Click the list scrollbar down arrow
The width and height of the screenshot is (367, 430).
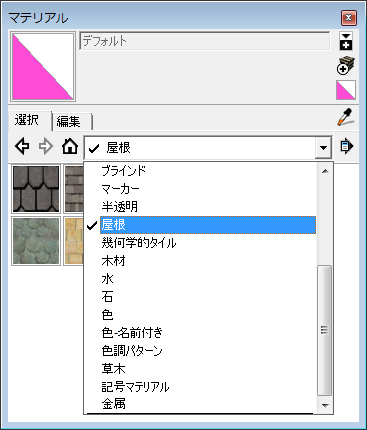[x=325, y=405]
